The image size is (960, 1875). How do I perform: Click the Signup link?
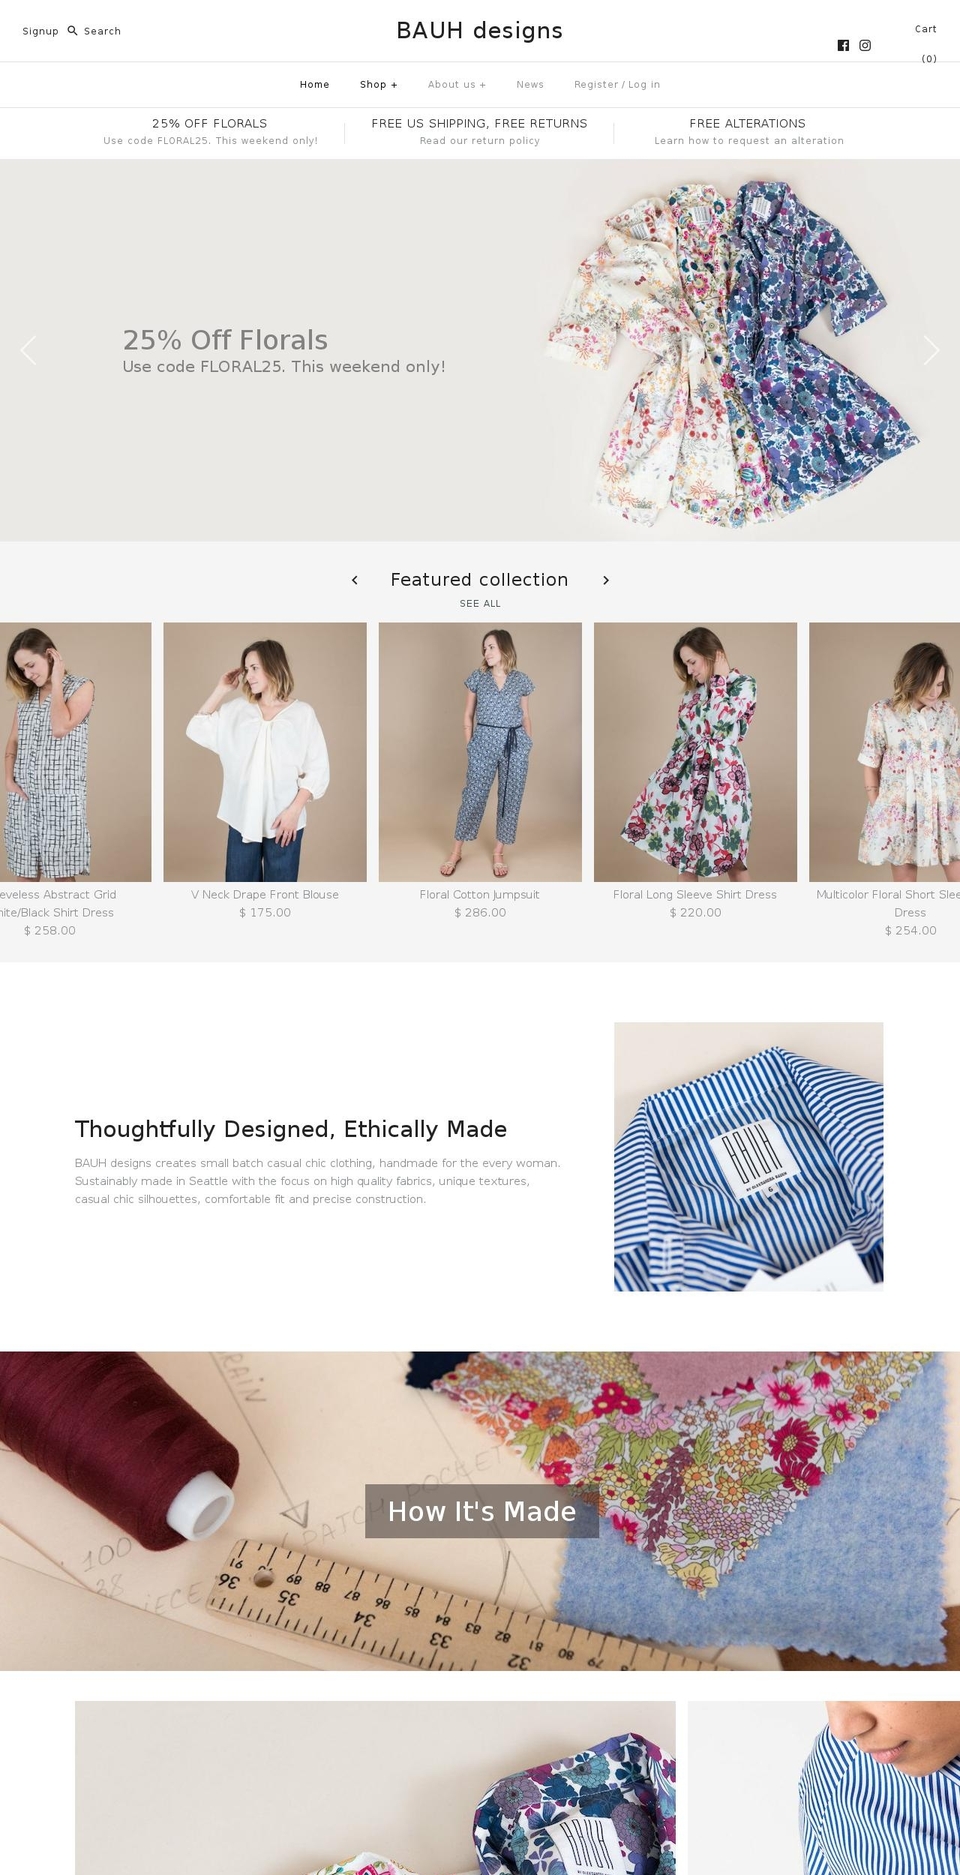coord(41,31)
